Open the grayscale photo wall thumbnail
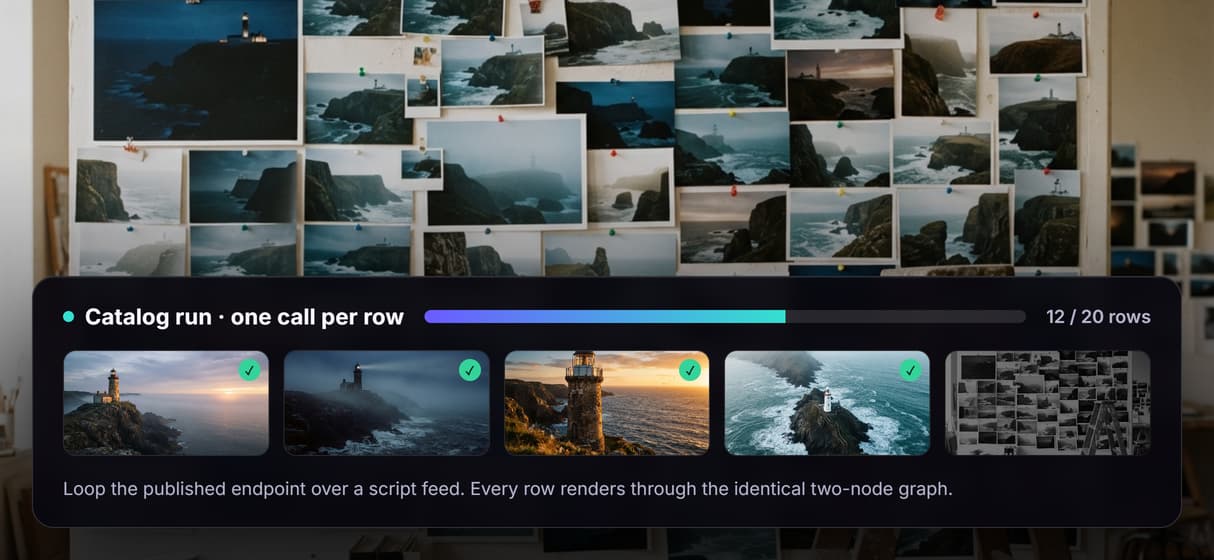Image resolution: width=1214 pixels, height=560 pixels. click(x=1047, y=403)
